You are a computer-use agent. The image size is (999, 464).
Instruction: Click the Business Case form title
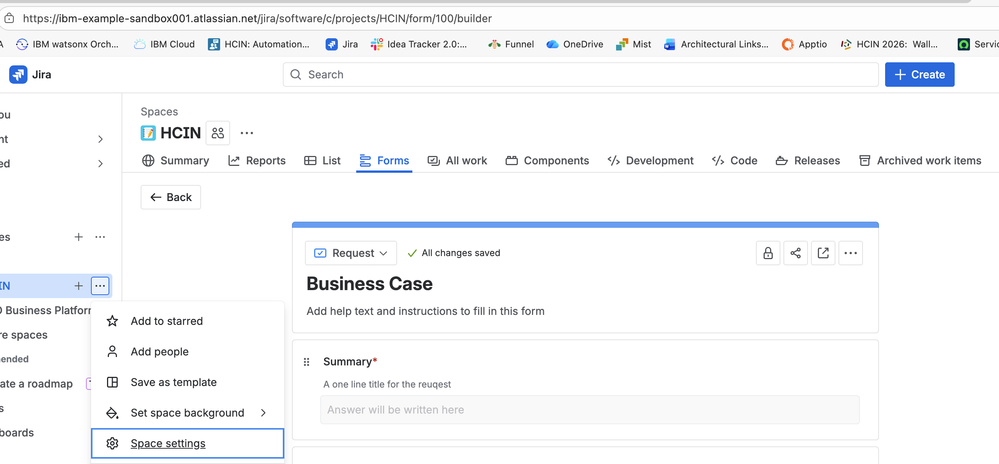370,284
